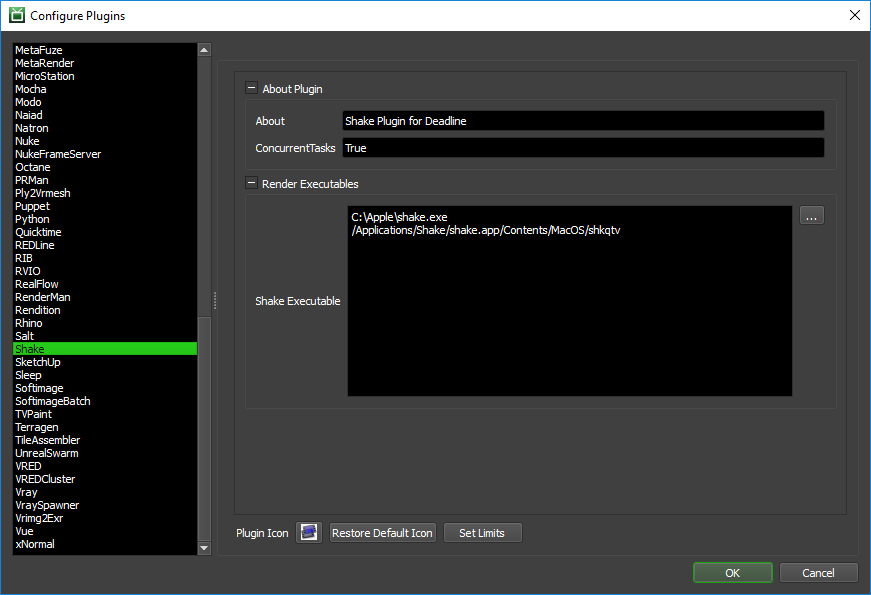Click the Shake Executable paths text area
The width and height of the screenshot is (871, 595).
(x=570, y=300)
